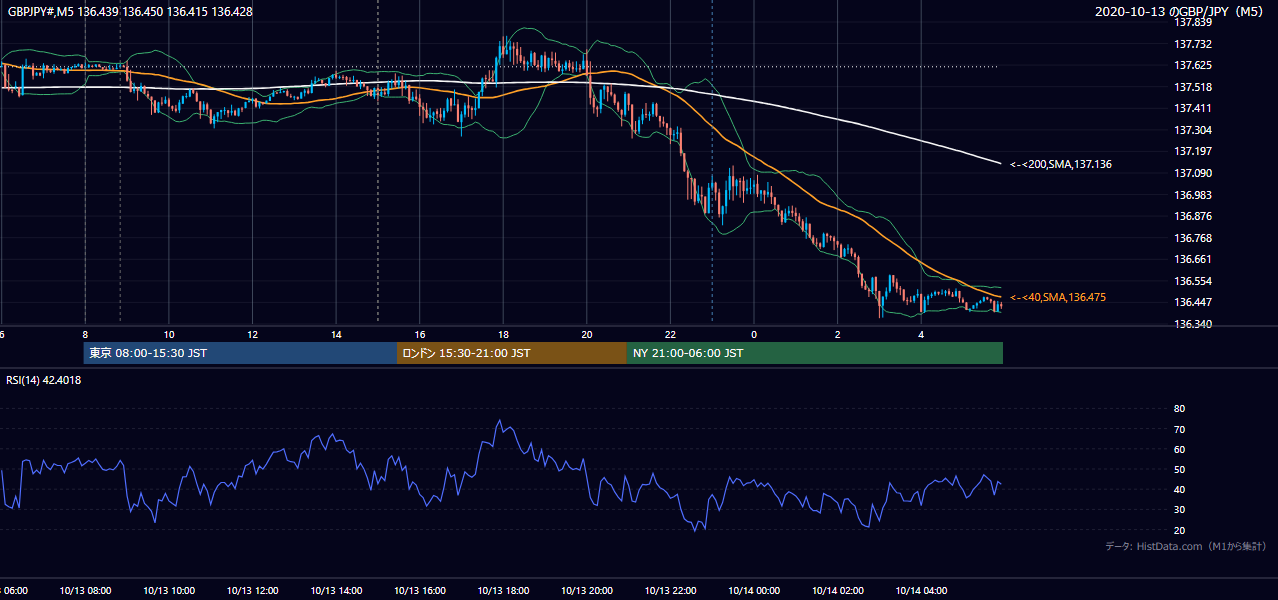Click the 10/13 12:00 date label

(x=252, y=591)
